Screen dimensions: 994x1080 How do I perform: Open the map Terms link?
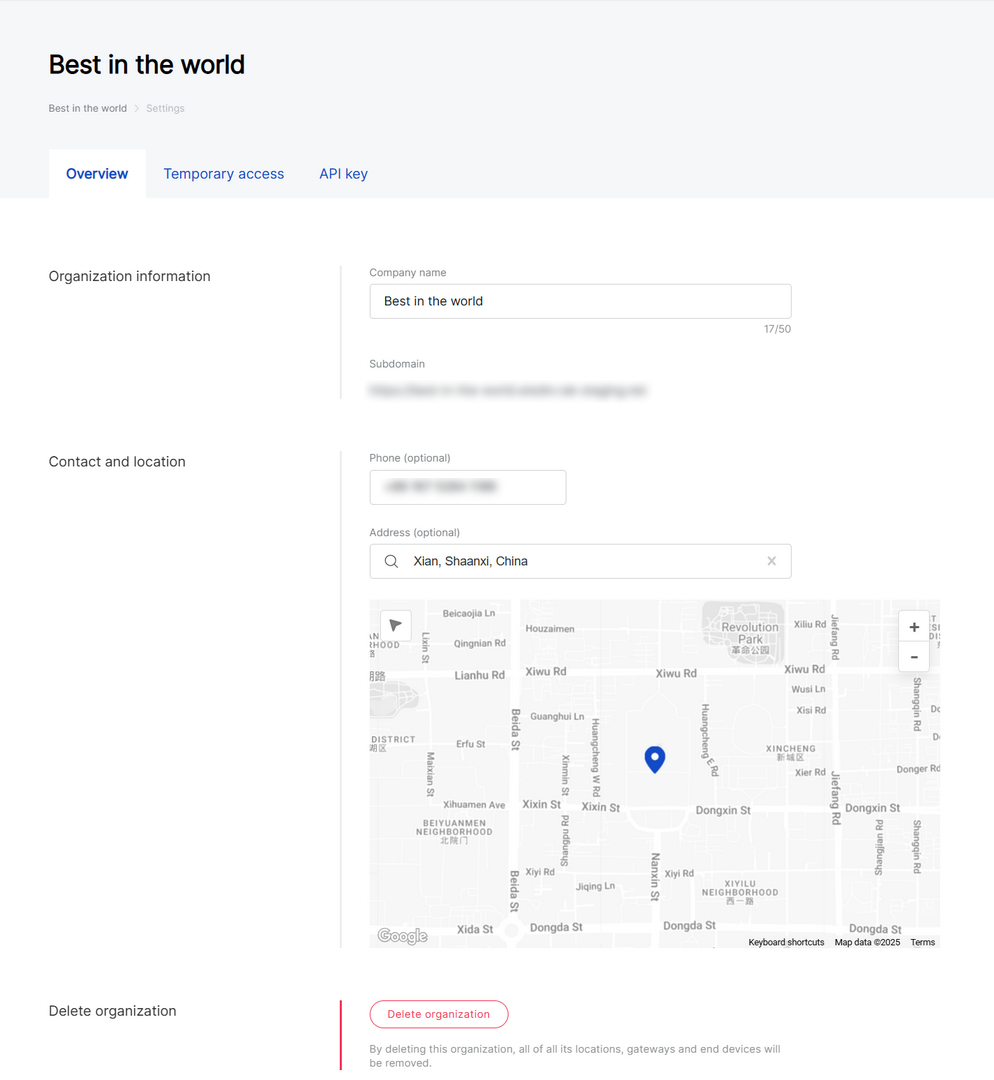[x=922, y=941]
